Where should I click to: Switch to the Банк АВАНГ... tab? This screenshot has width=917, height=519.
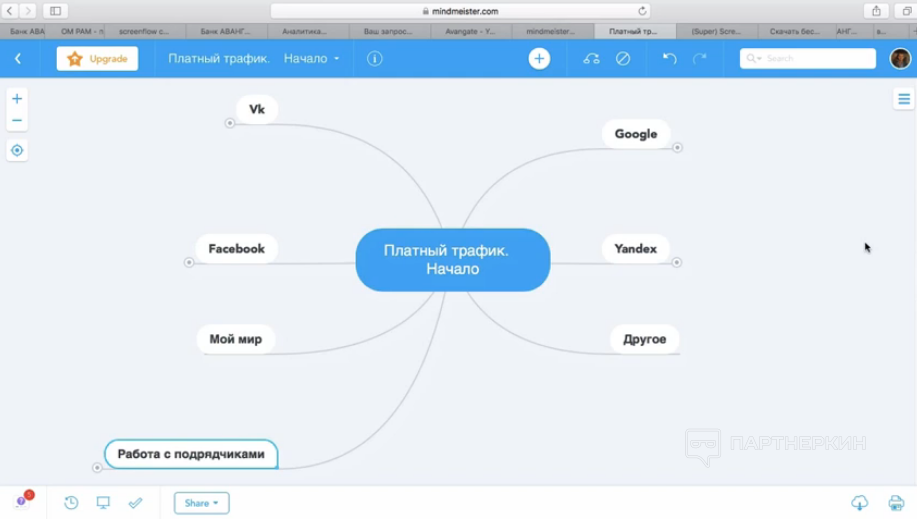tap(225, 31)
